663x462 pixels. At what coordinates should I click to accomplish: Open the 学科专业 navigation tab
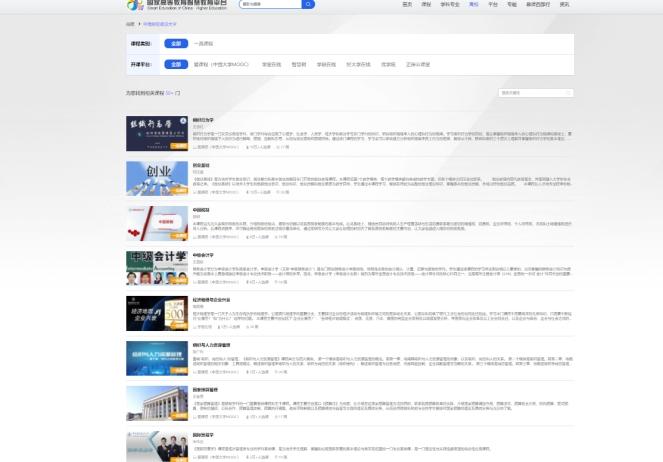coord(451,5)
